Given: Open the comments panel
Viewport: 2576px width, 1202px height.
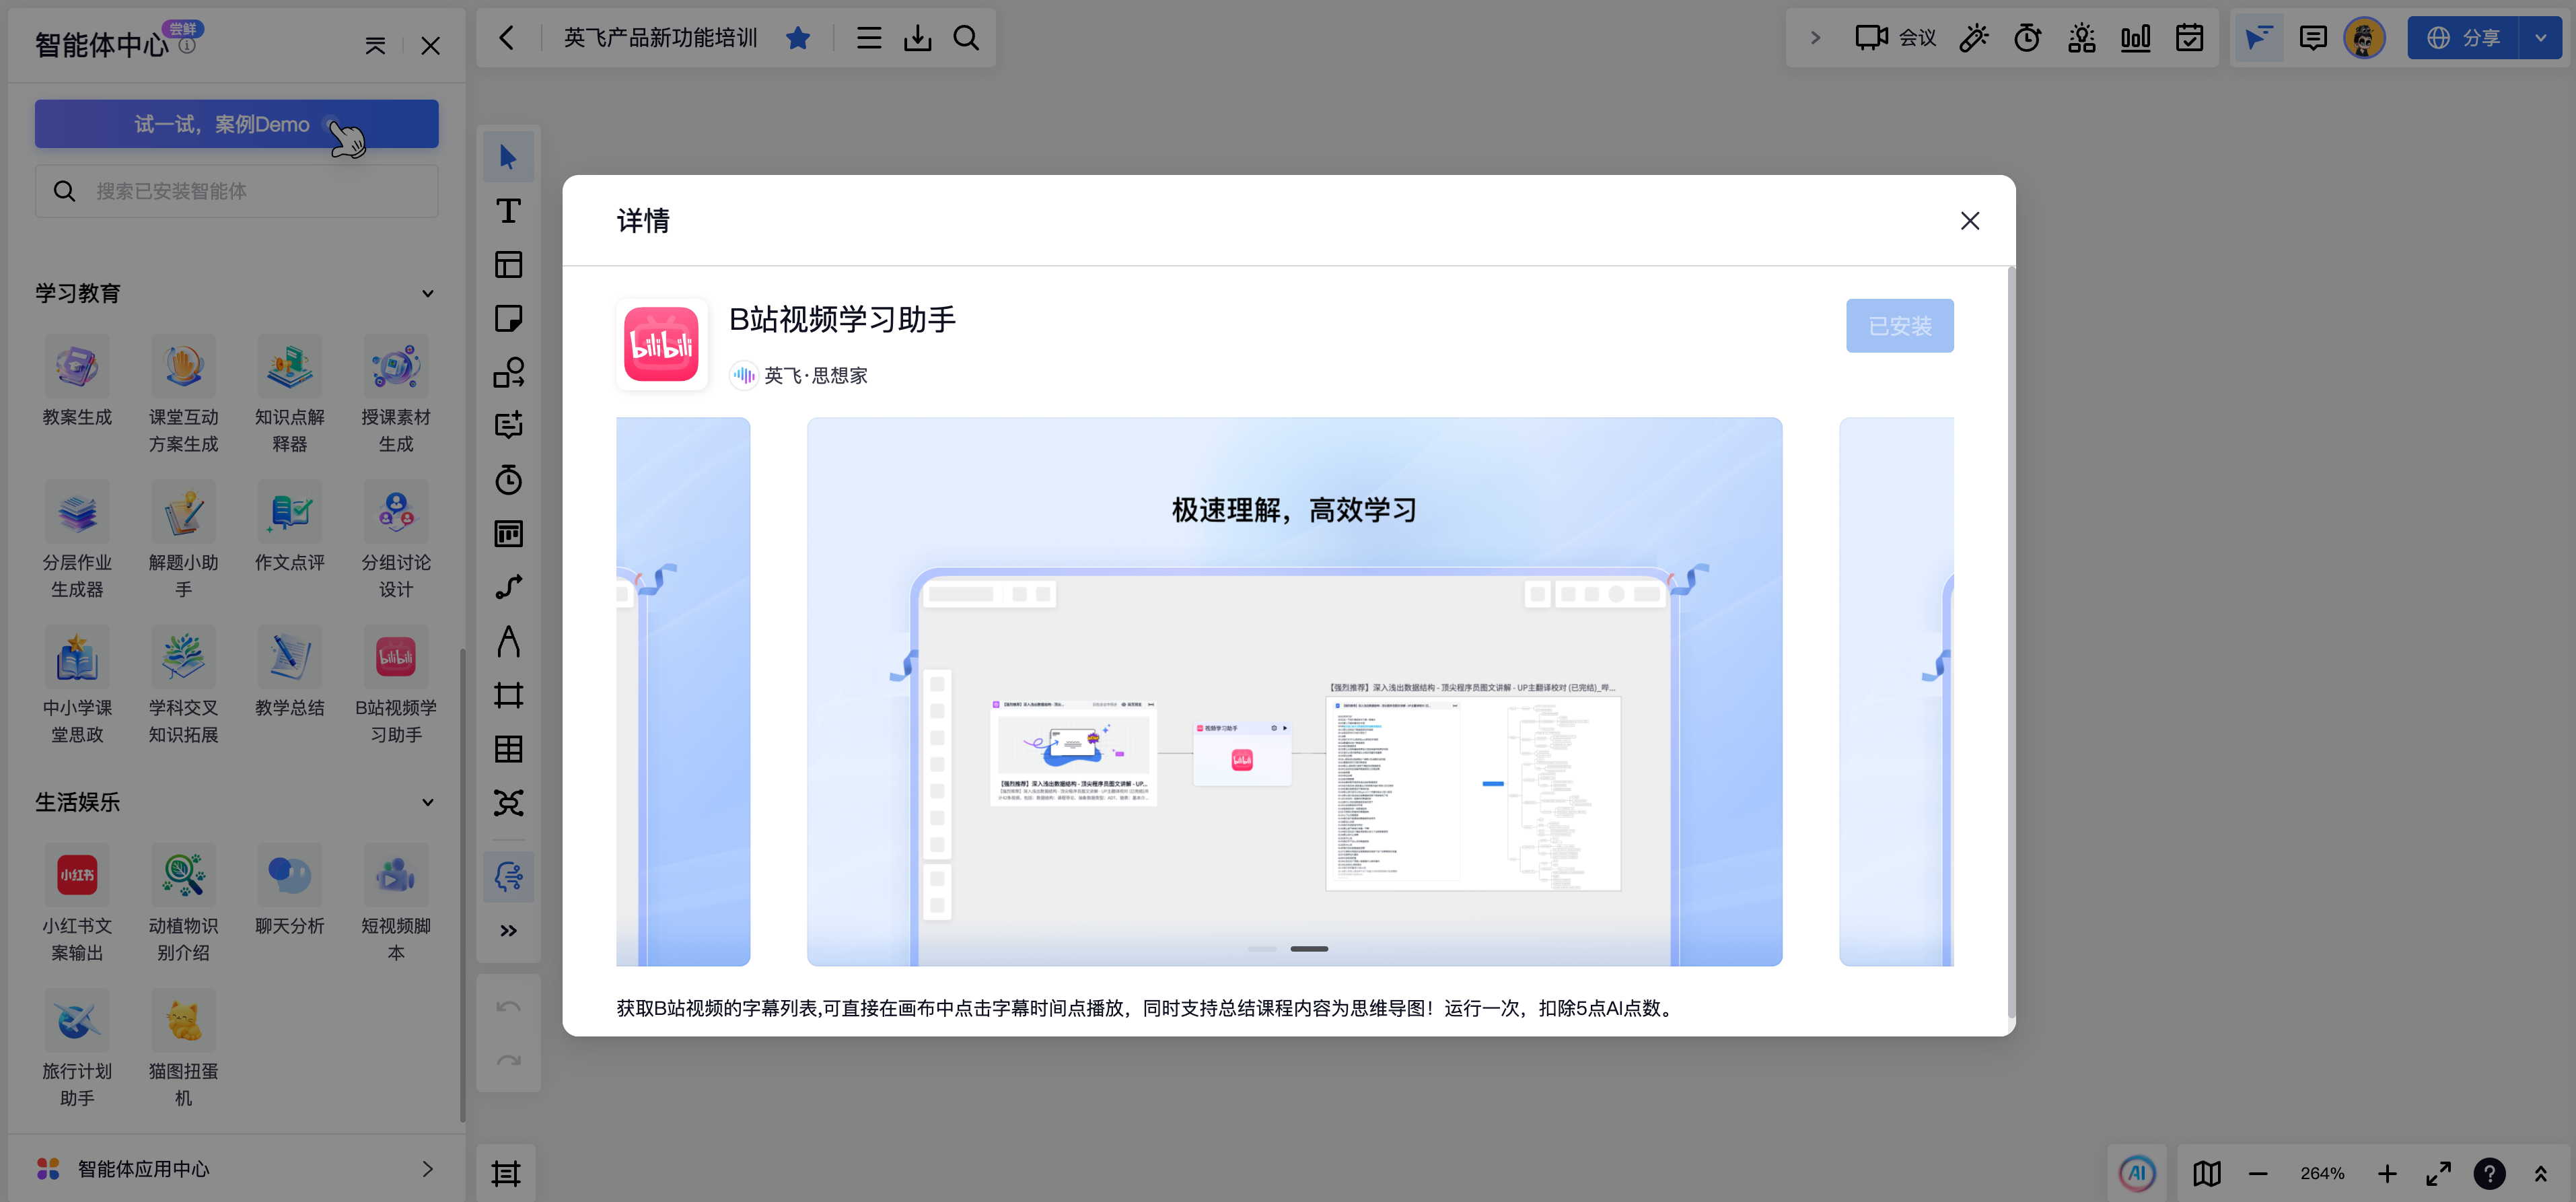Looking at the screenshot, I should (x=2313, y=38).
